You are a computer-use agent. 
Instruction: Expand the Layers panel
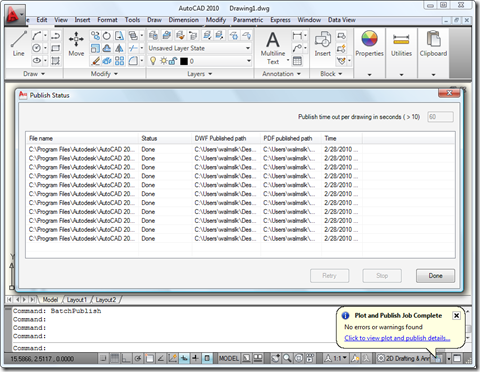click(199, 74)
